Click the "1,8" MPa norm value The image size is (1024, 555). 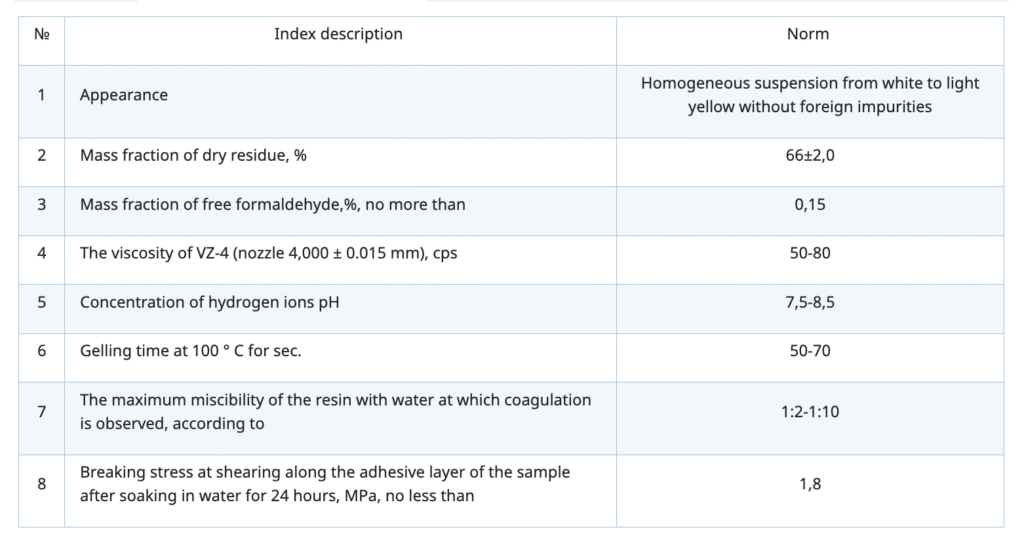point(809,484)
